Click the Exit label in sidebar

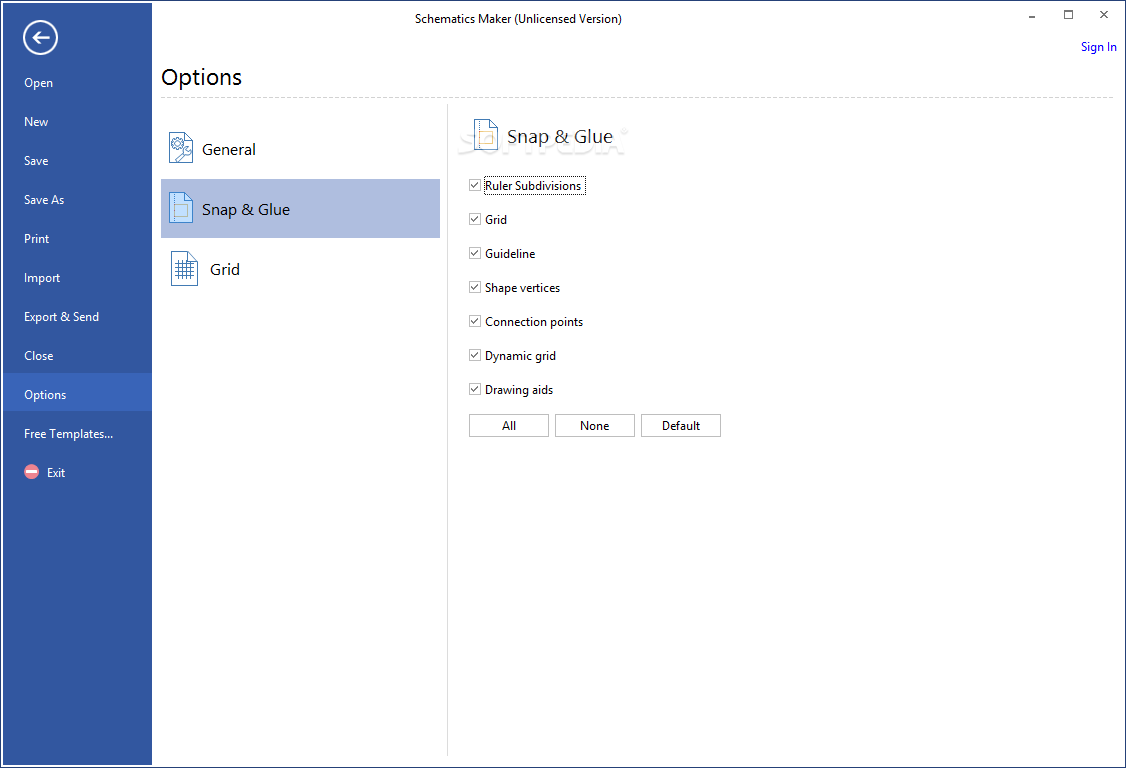(x=56, y=473)
